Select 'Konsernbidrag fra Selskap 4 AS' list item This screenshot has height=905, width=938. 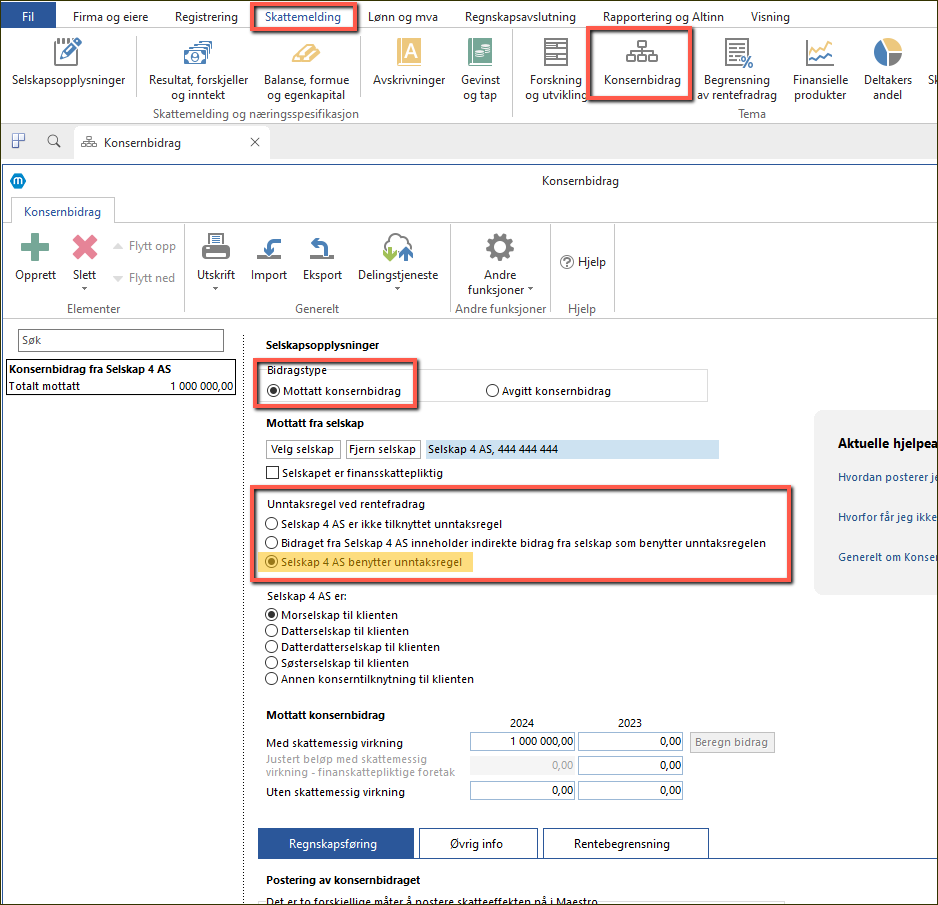121,377
